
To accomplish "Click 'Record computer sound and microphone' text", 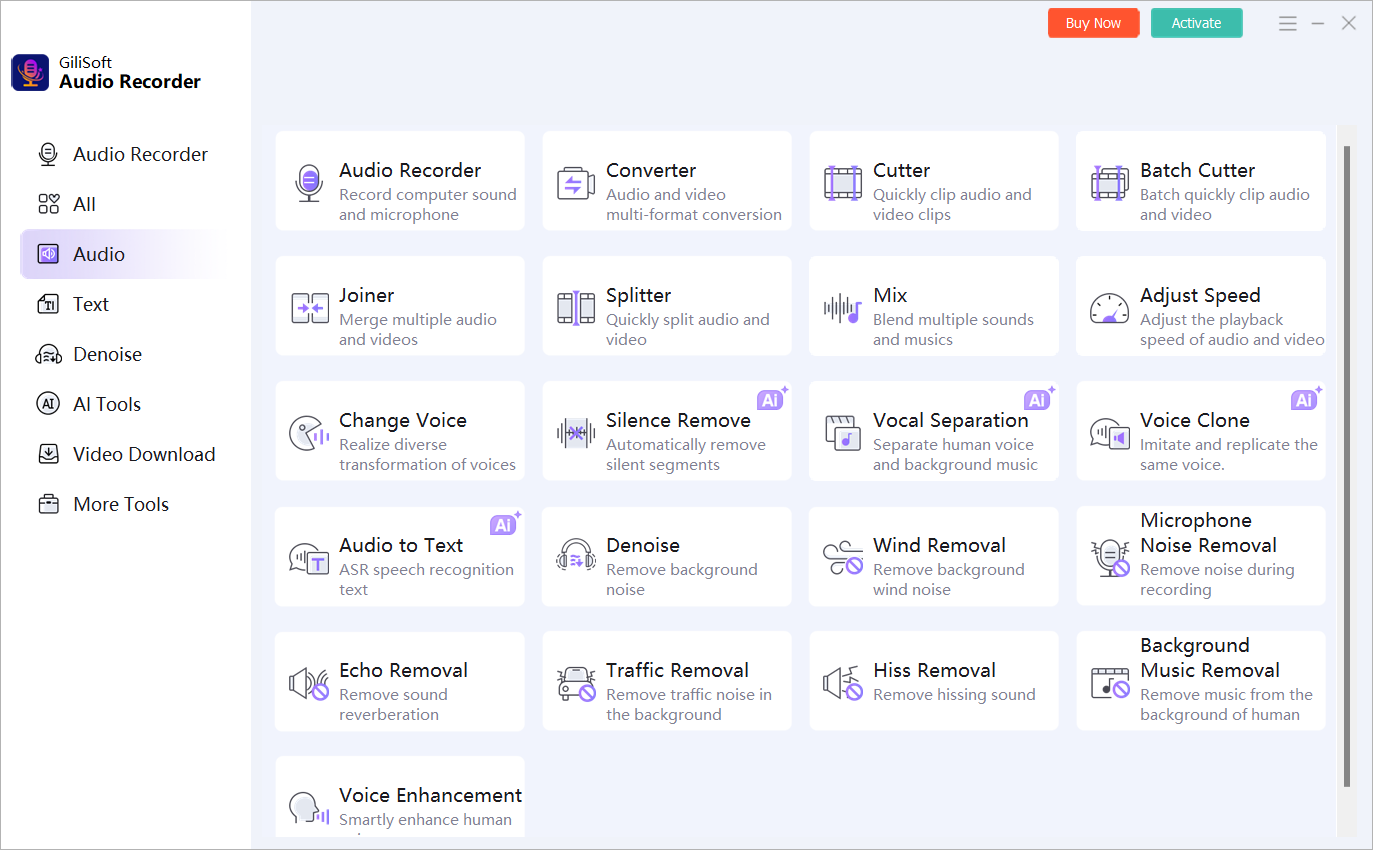I will coord(428,205).
